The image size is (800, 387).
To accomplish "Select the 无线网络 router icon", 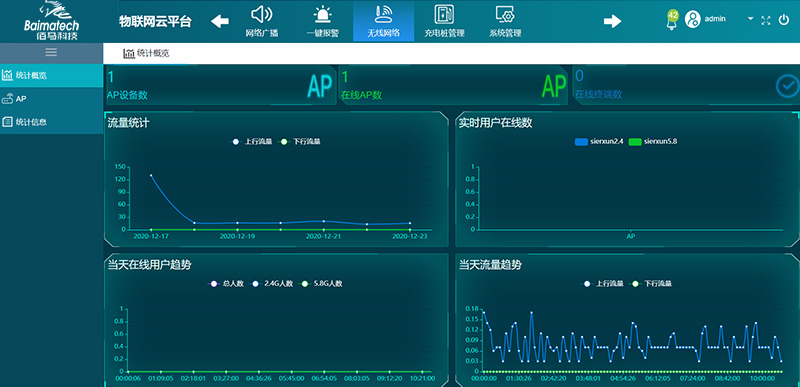I will (x=383, y=14).
